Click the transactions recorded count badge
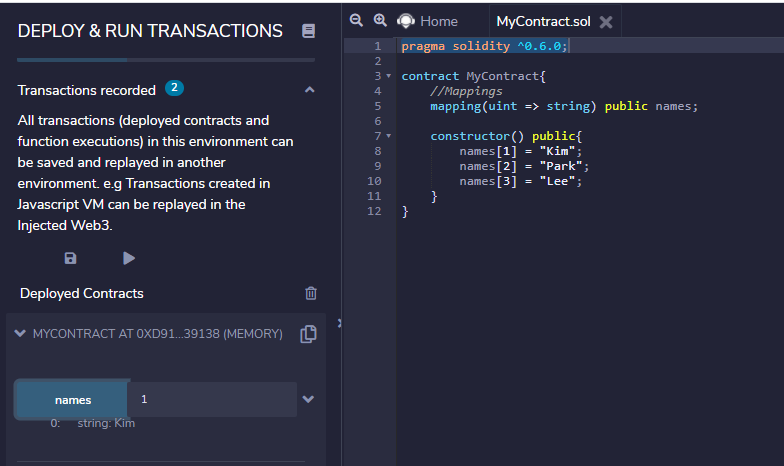 click(x=174, y=88)
